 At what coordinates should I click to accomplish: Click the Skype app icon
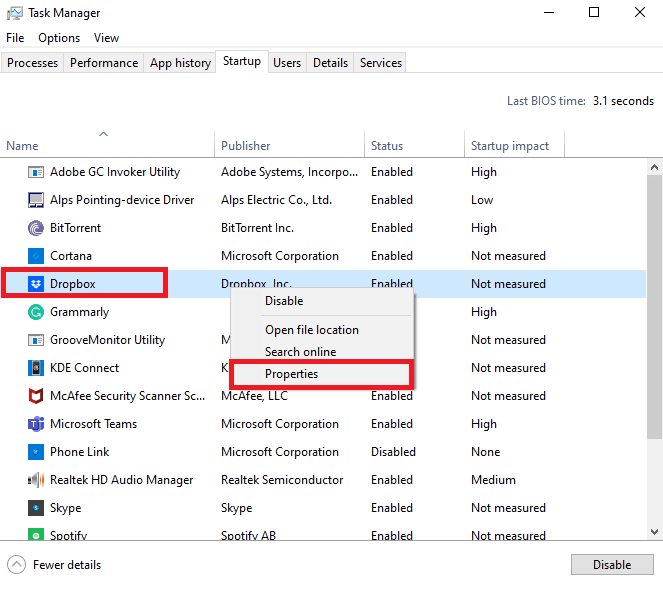36,508
